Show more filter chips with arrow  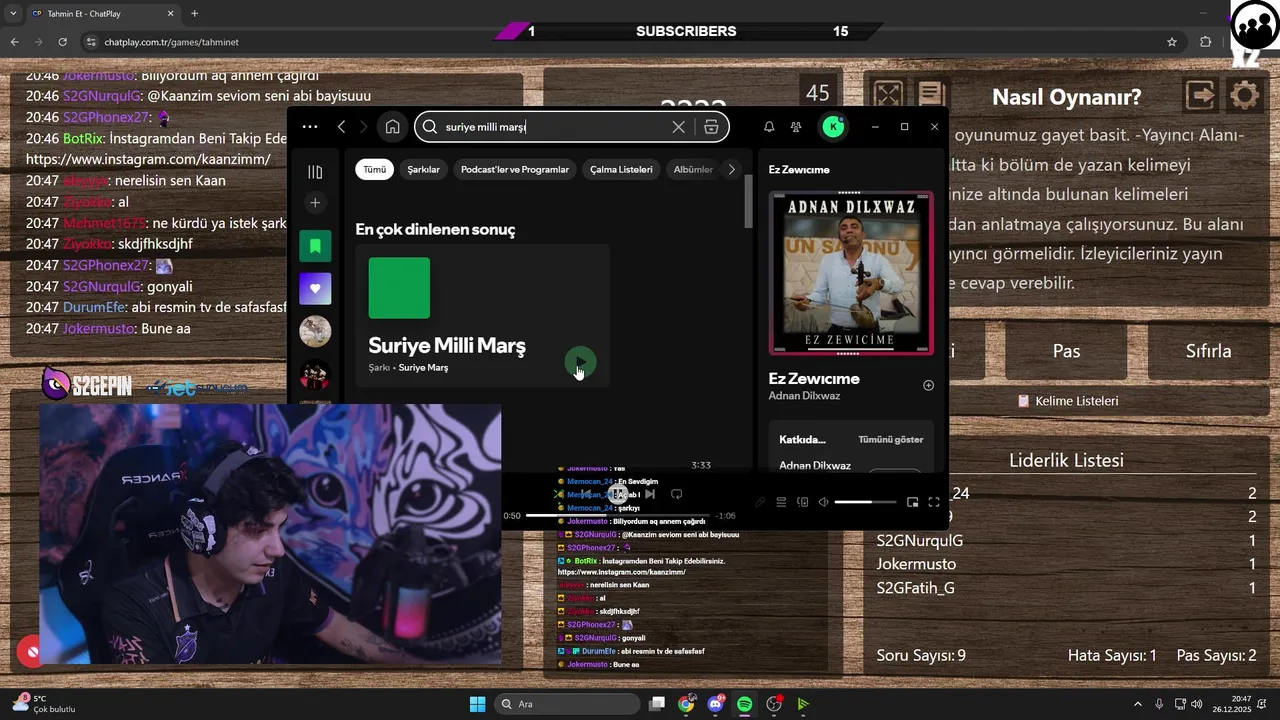coord(731,170)
